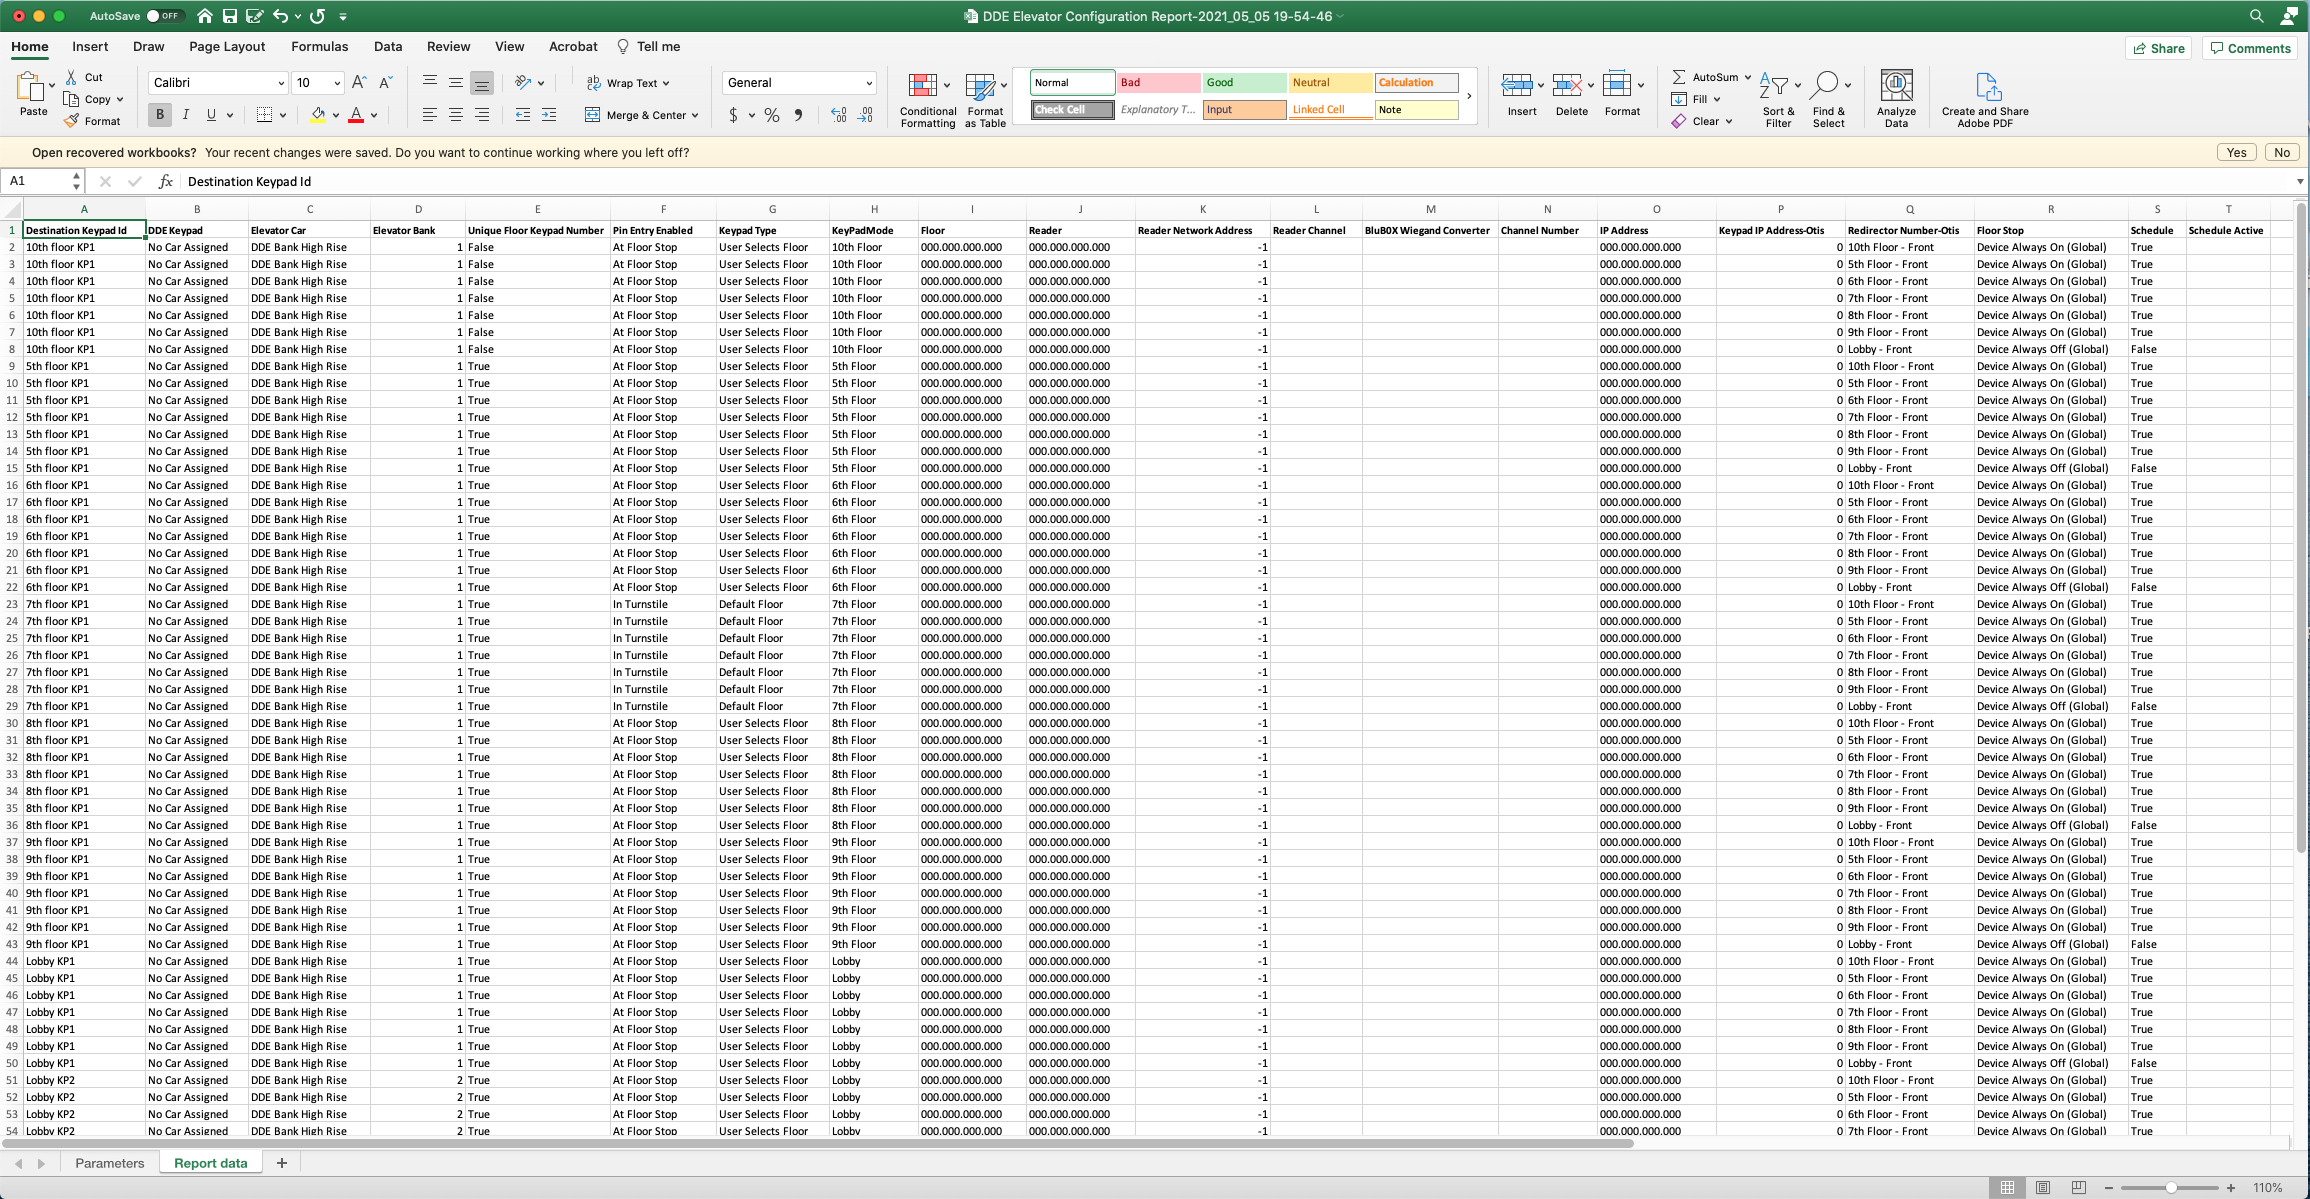Image resolution: width=2310 pixels, height=1199 pixels.
Task: Toggle italic formatting
Action: click(x=185, y=115)
